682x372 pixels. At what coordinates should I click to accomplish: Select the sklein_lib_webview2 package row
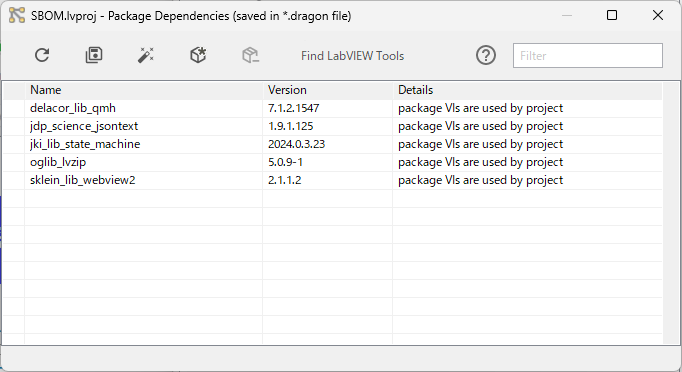point(333,180)
